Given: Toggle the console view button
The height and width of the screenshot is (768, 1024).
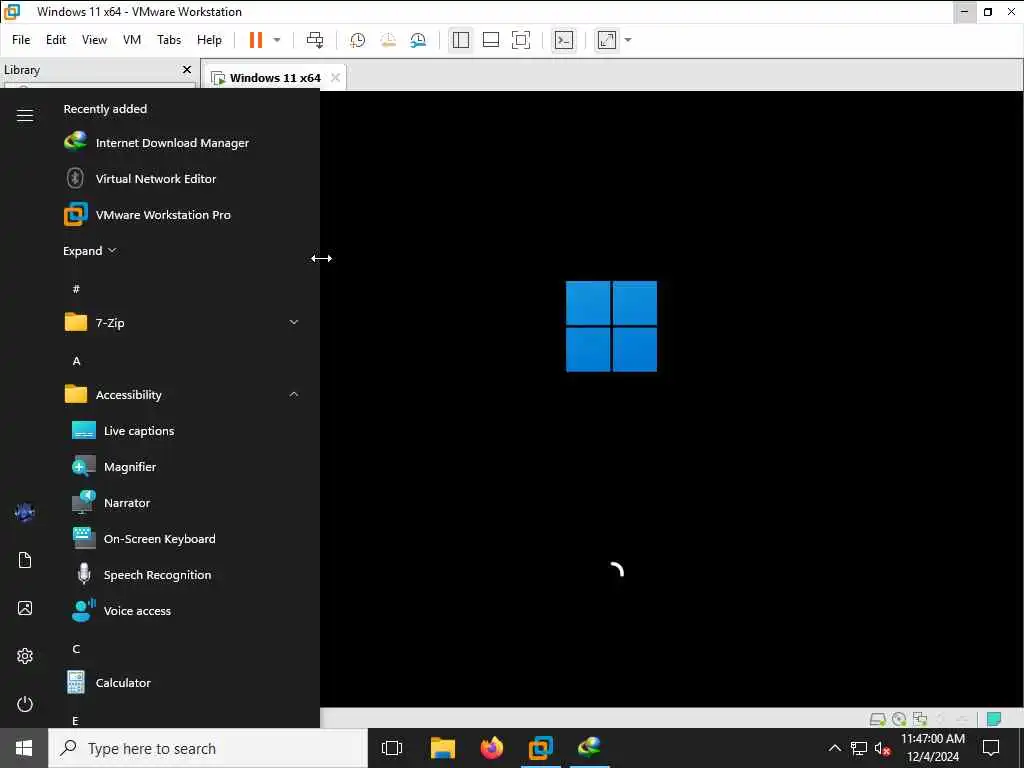Looking at the screenshot, I should (564, 40).
